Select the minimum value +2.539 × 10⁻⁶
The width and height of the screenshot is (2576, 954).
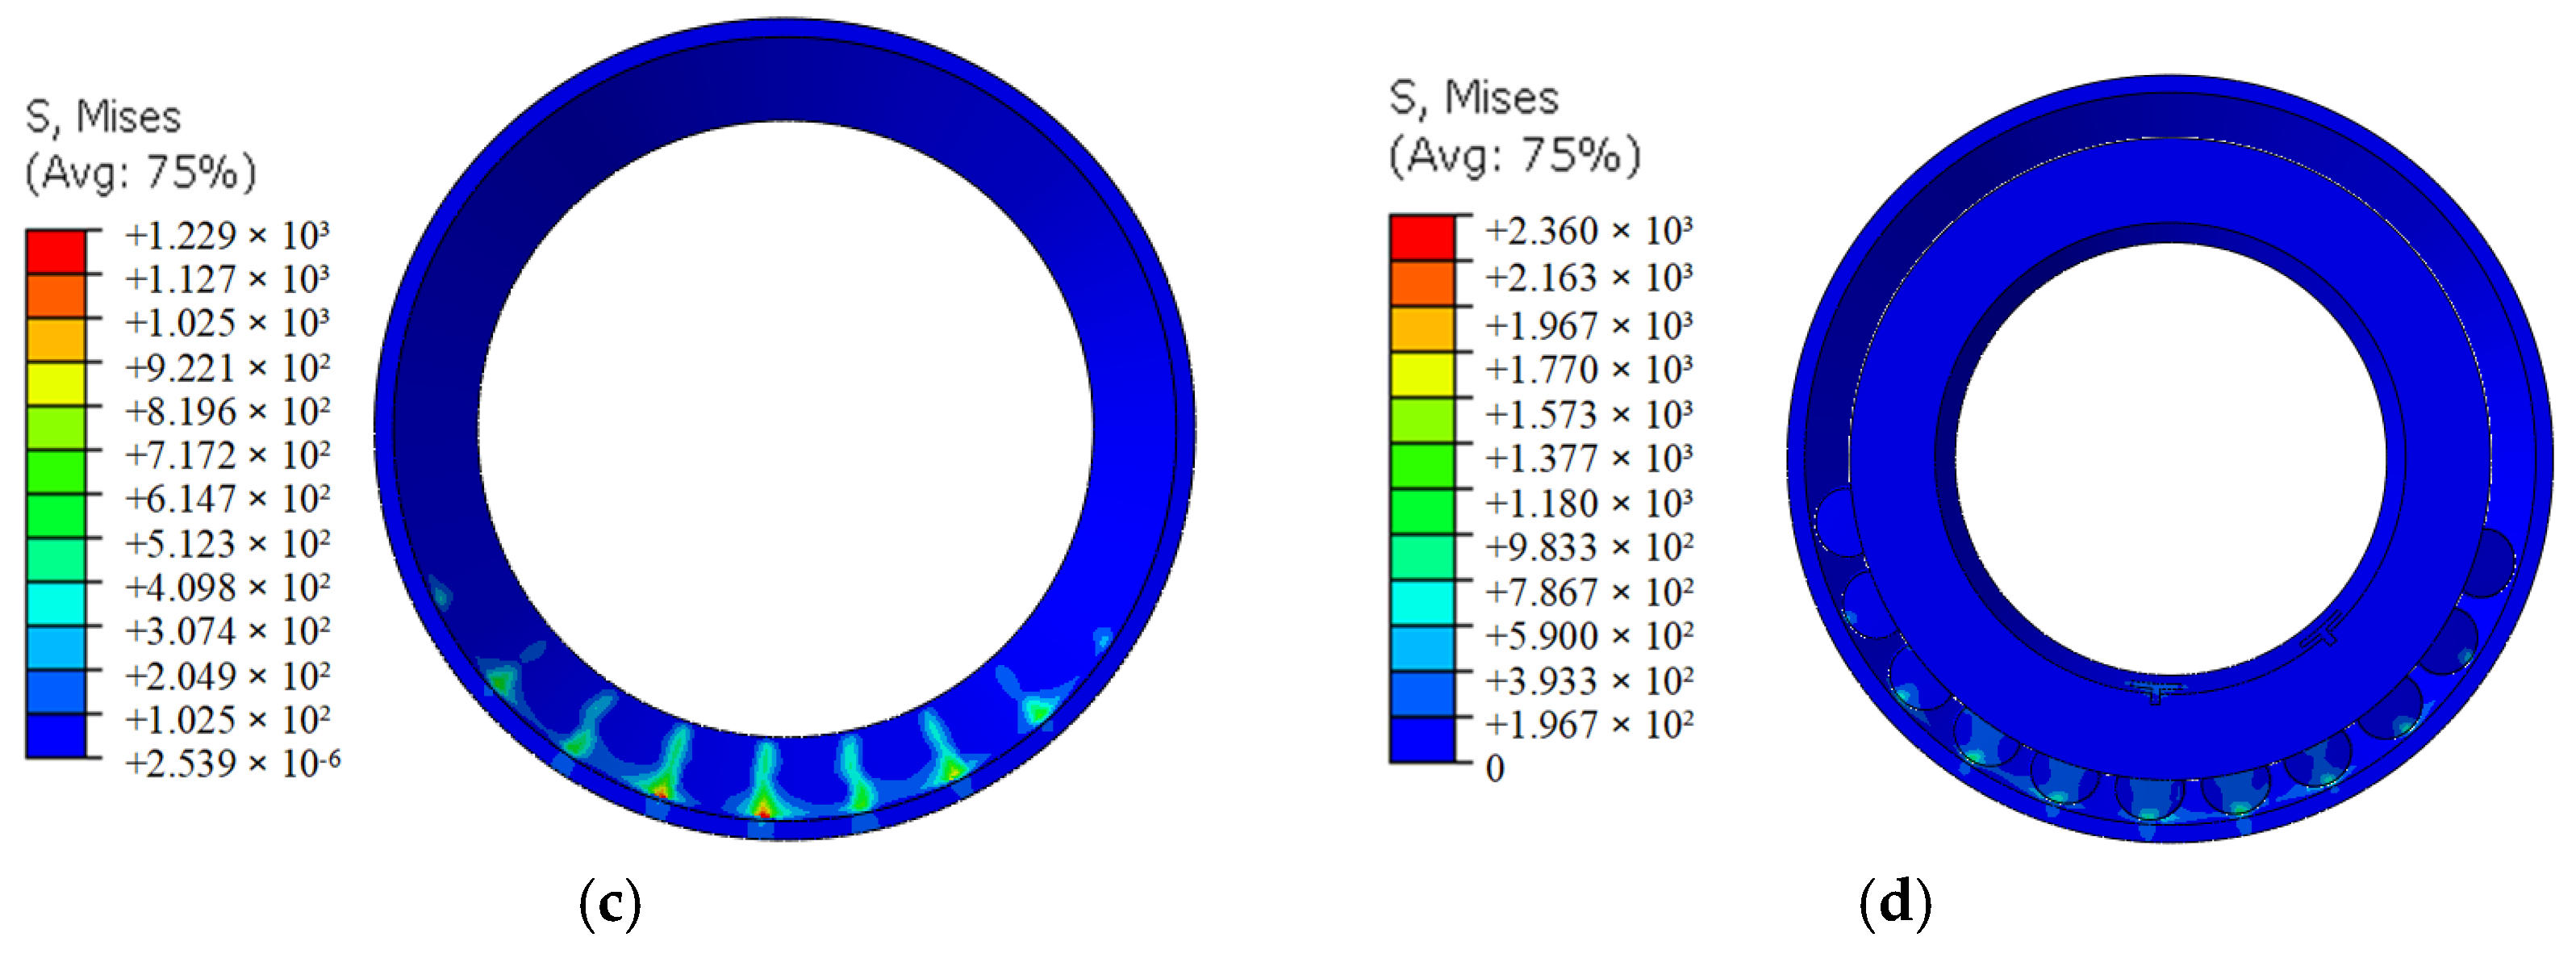(x=232, y=763)
